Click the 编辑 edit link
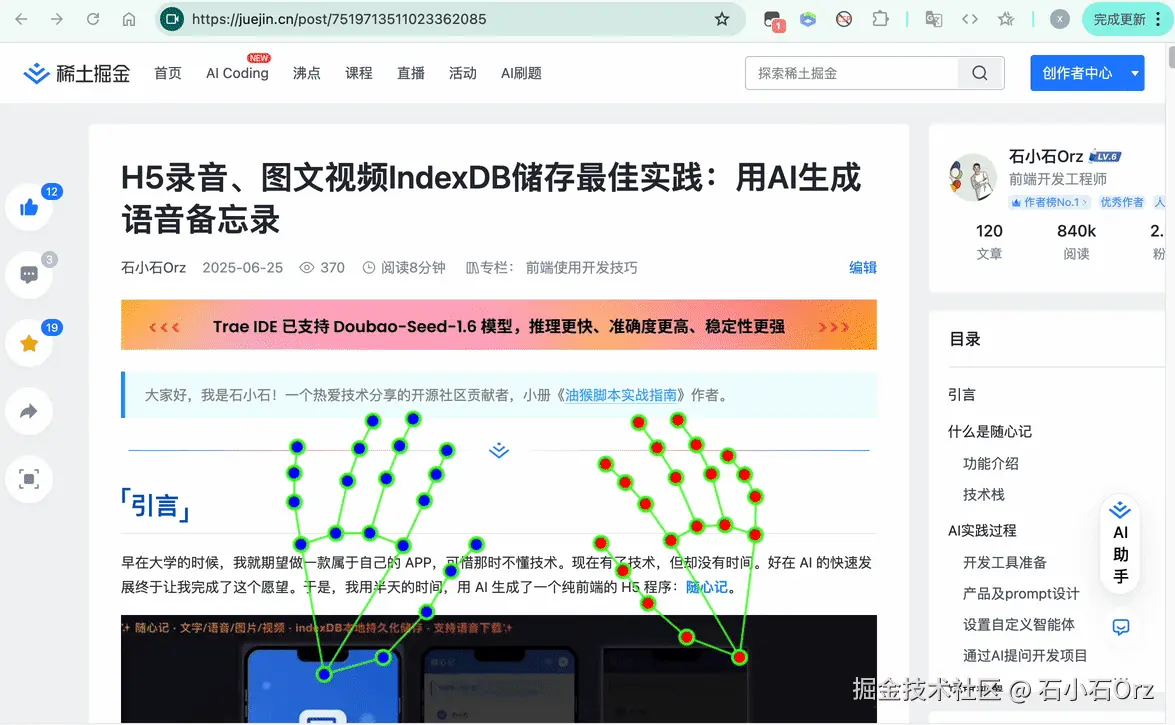Screen dimensions: 1175x725 (863, 268)
